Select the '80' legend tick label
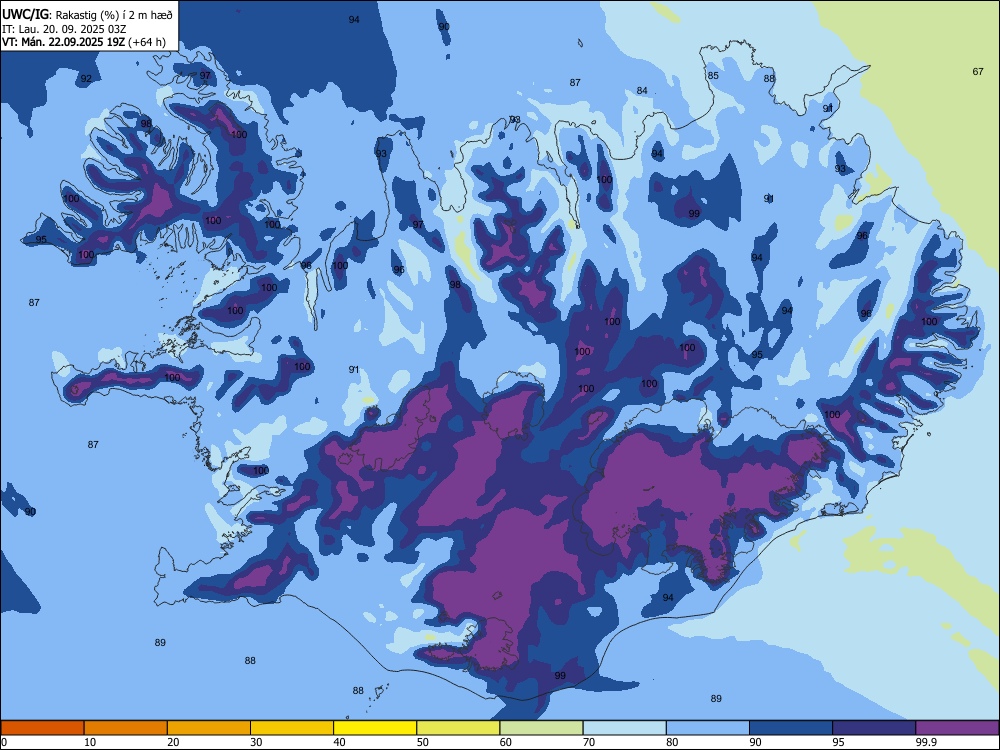 (x=672, y=742)
